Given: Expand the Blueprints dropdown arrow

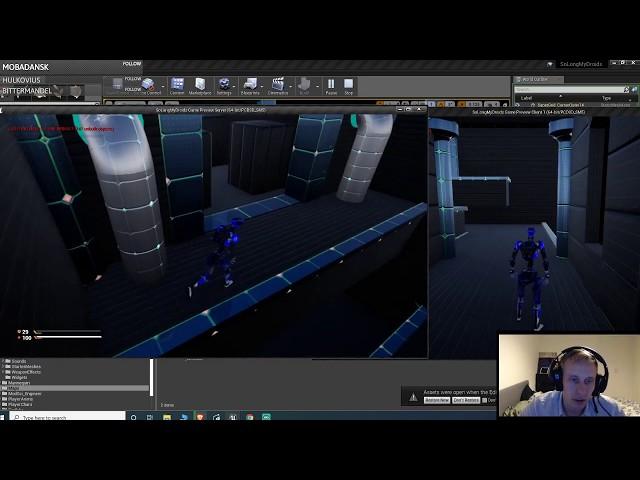Looking at the screenshot, I should 262,87.
